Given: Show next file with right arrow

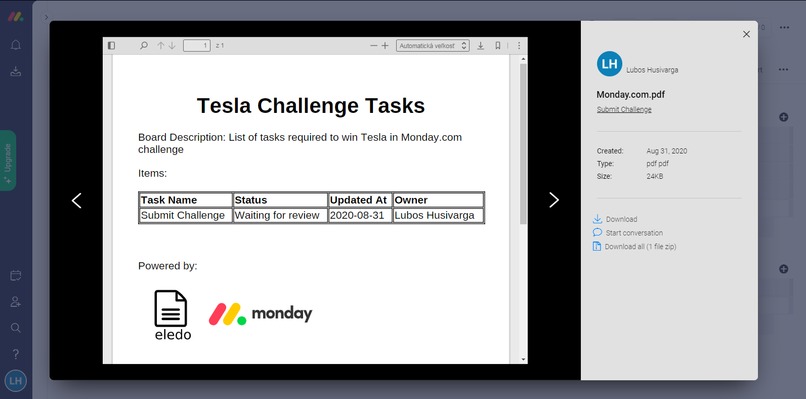Looking at the screenshot, I should 554,200.
